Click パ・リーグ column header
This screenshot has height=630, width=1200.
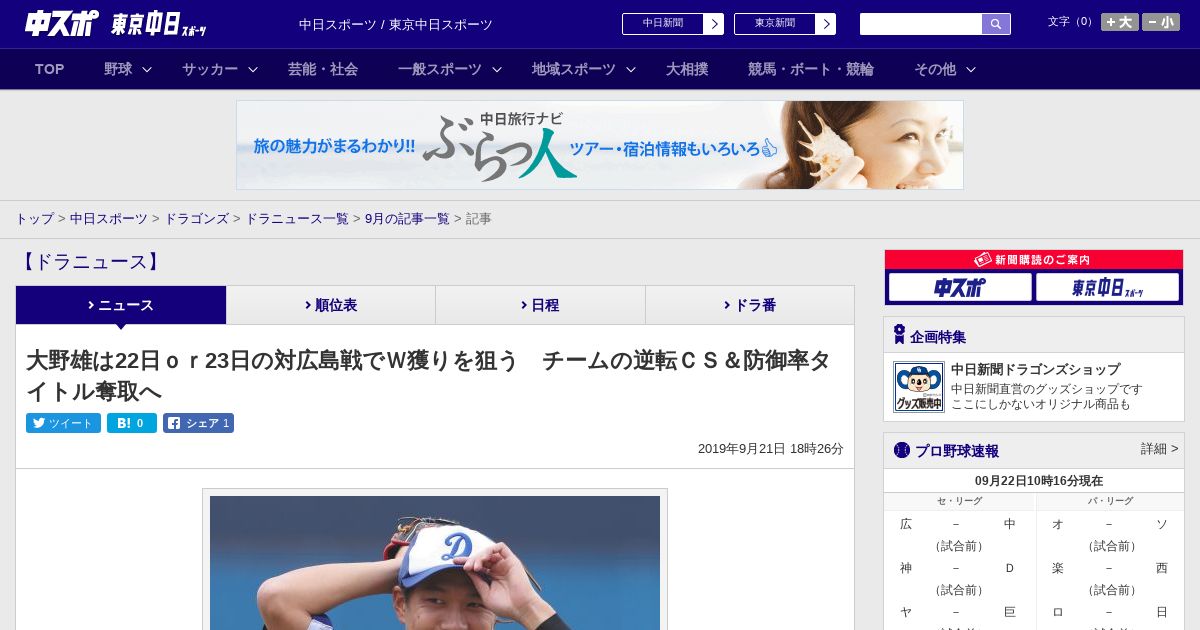(1110, 501)
